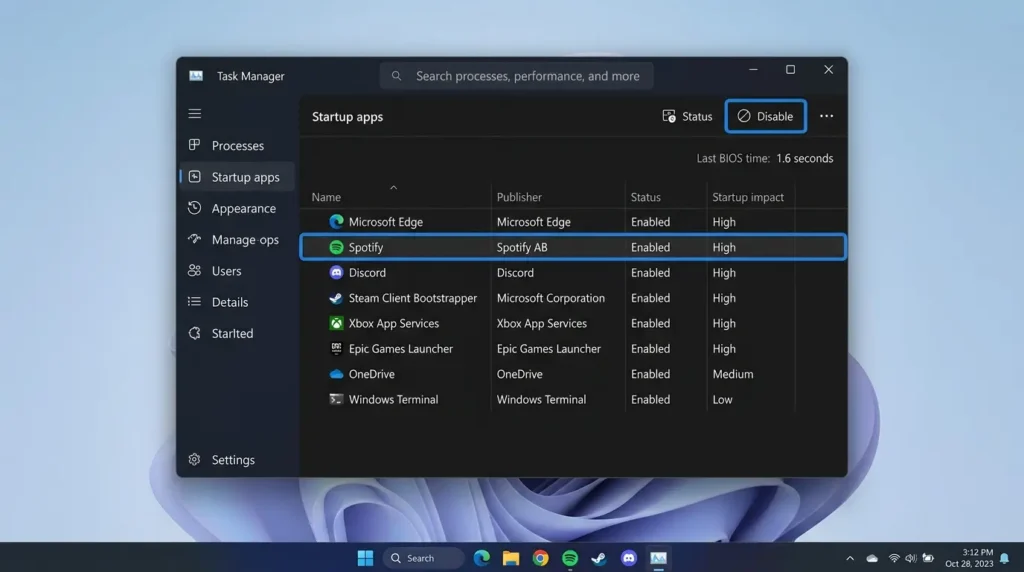The height and width of the screenshot is (572, 1024).
Task: Select the Discord row name
Action: tap(367, 273)
